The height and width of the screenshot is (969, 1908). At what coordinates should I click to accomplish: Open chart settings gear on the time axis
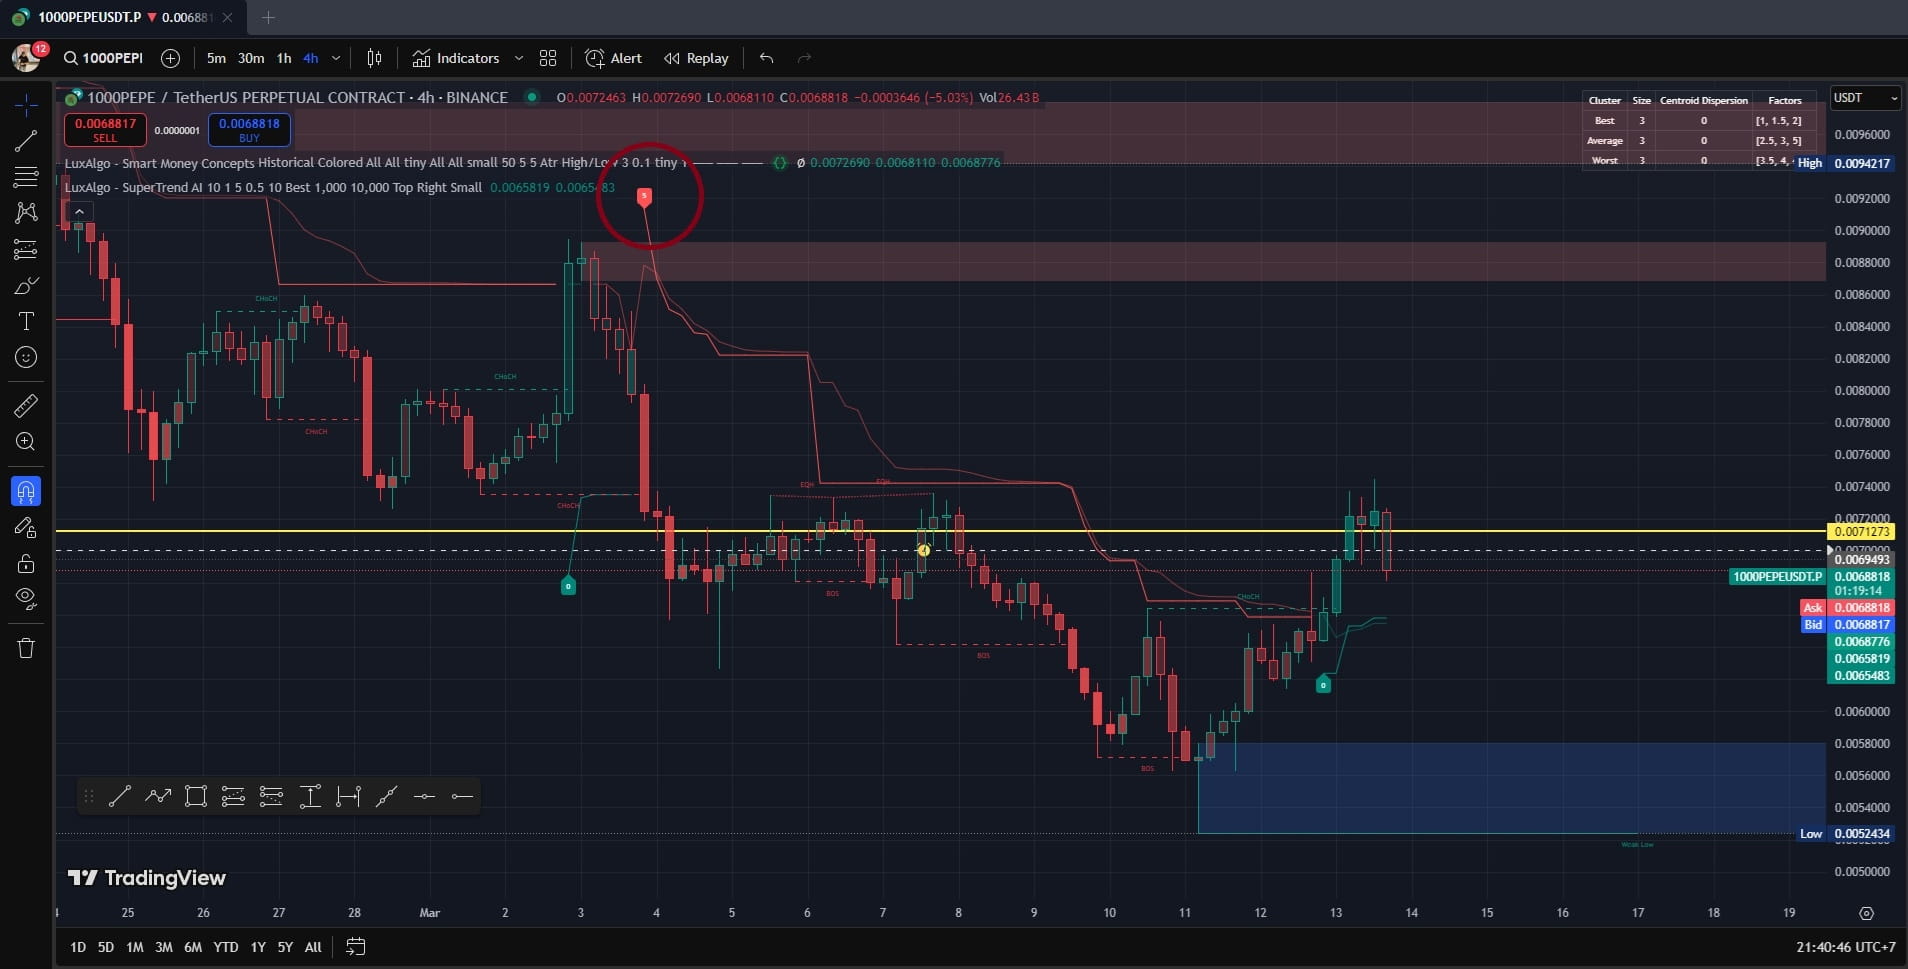(x=1866, y=913)
